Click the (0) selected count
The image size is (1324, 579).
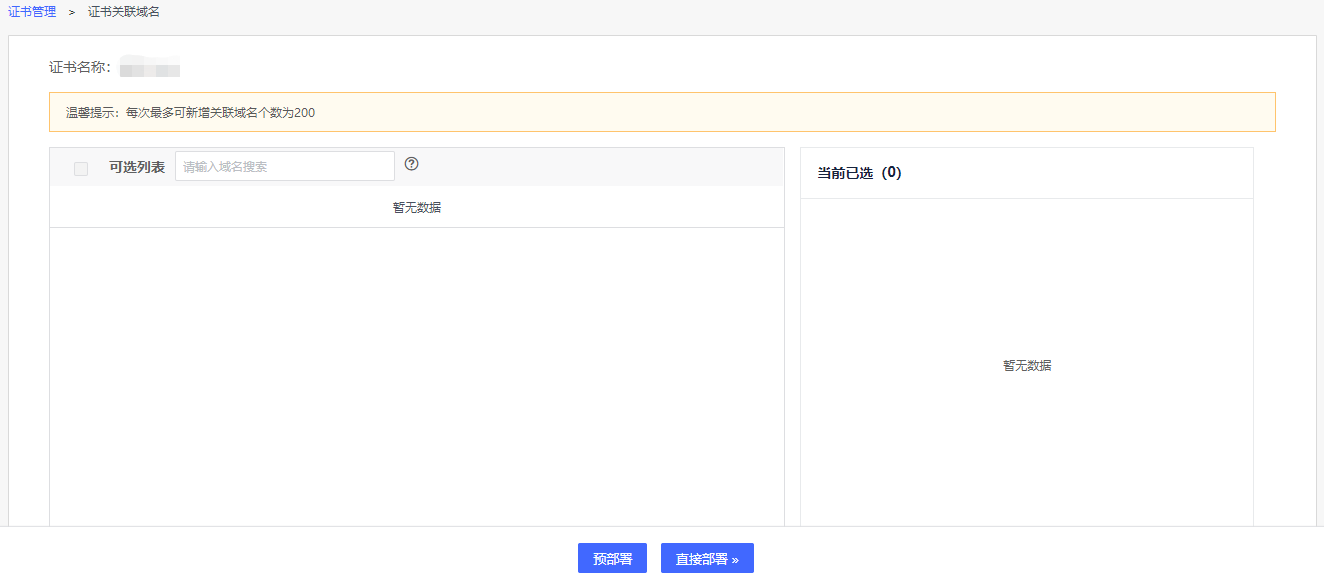(891, 173)
